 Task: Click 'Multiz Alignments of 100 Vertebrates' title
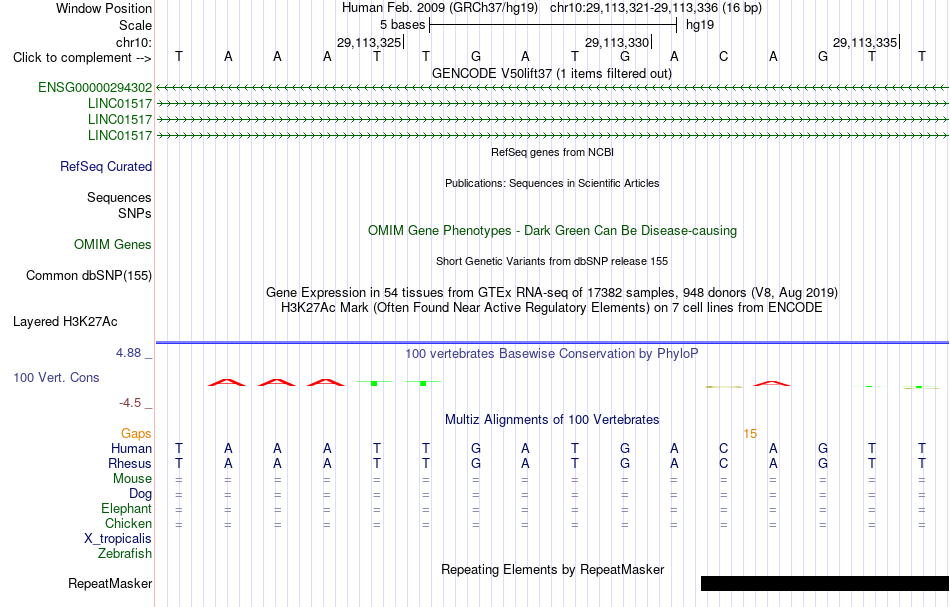tap(552, 419)
